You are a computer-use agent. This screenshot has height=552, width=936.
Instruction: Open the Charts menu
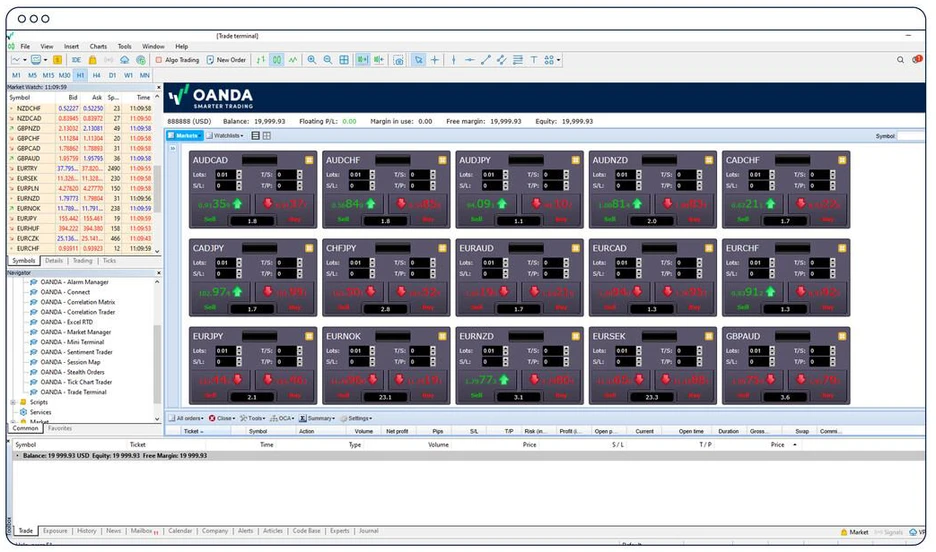click(98, 47)
